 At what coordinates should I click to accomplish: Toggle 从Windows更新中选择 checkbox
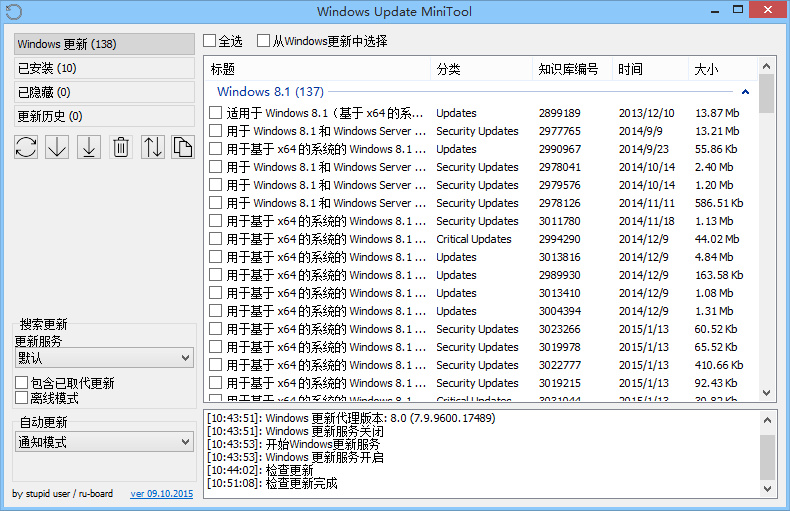[263, 41]
